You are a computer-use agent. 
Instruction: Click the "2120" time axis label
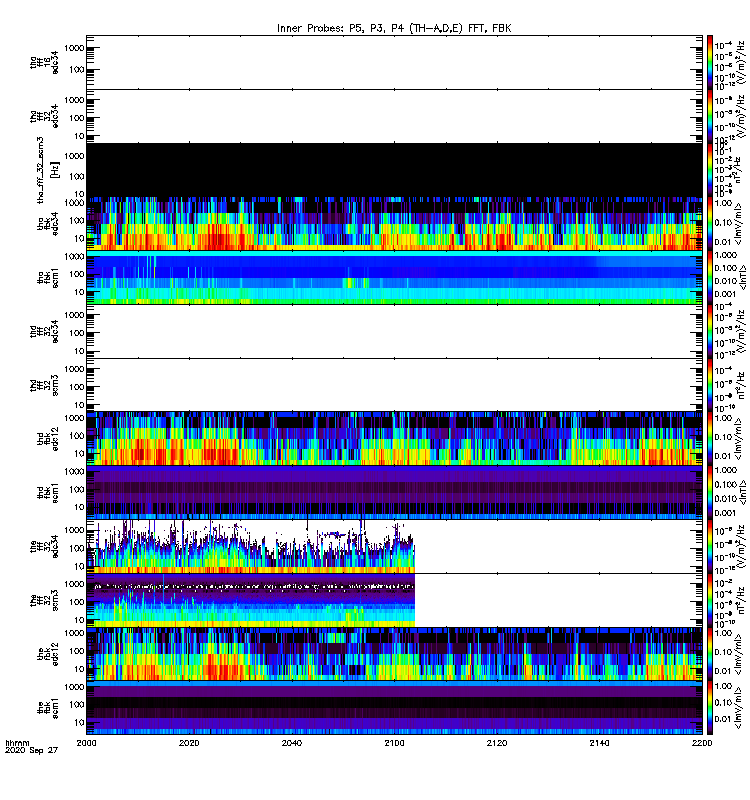(x=497, y=742)
